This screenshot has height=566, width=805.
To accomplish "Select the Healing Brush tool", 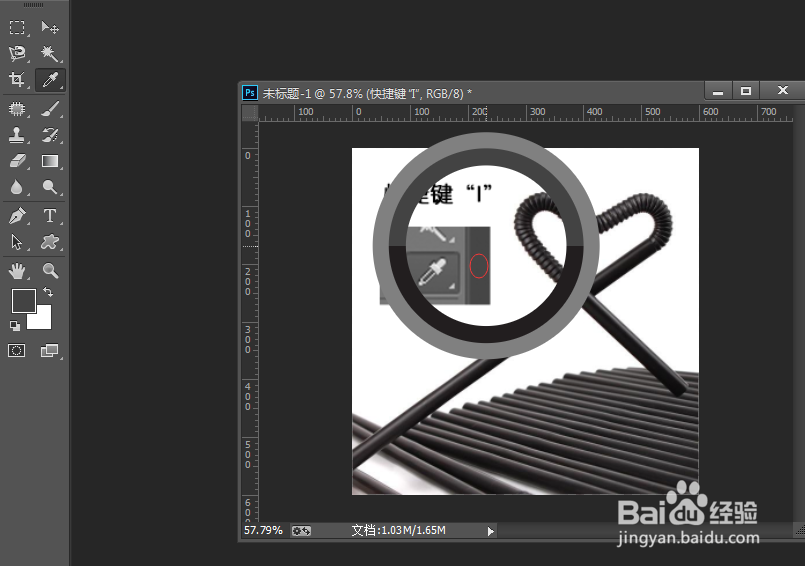I will [17, 109].
